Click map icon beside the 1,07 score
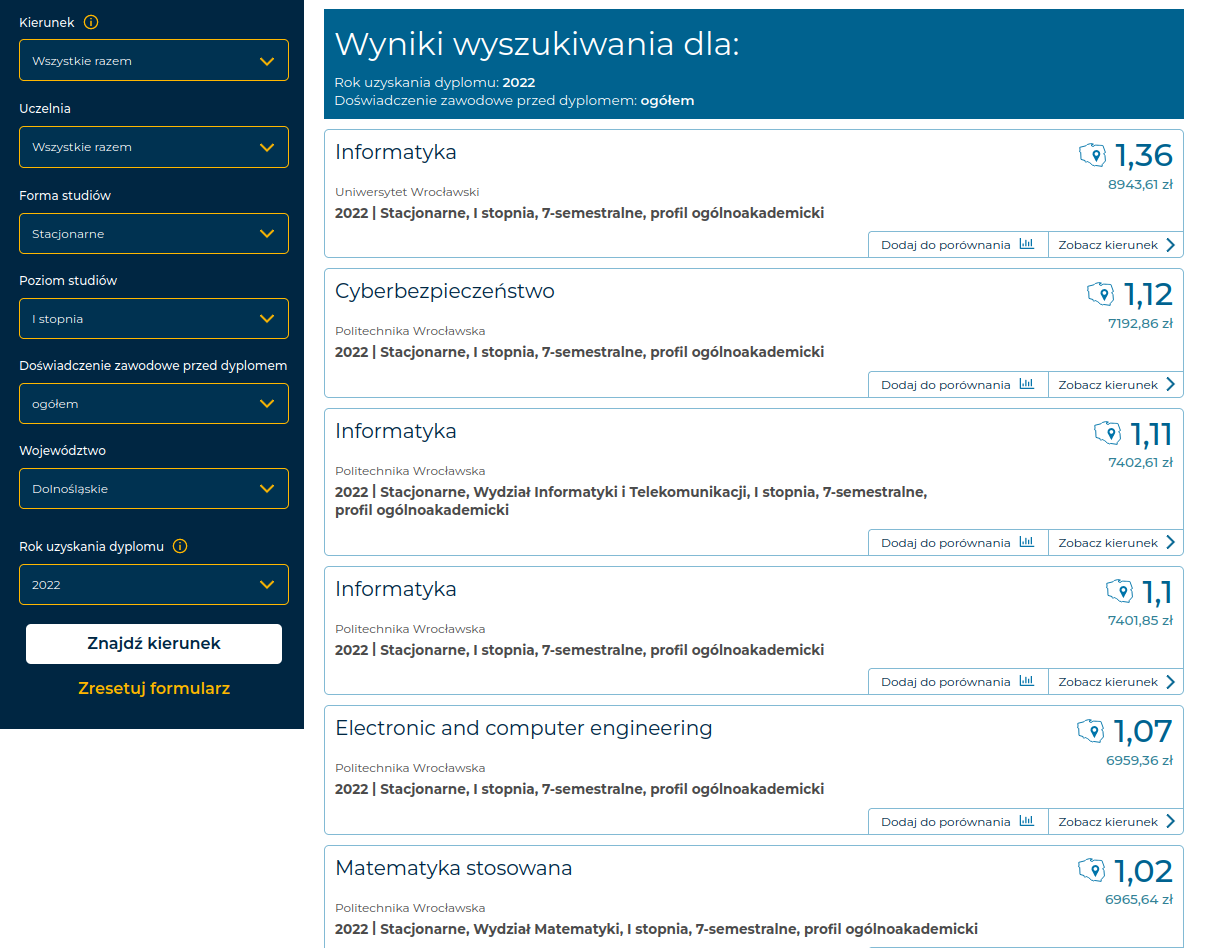The height and width of the screenshot is (948, 1205). (1090, 731)
